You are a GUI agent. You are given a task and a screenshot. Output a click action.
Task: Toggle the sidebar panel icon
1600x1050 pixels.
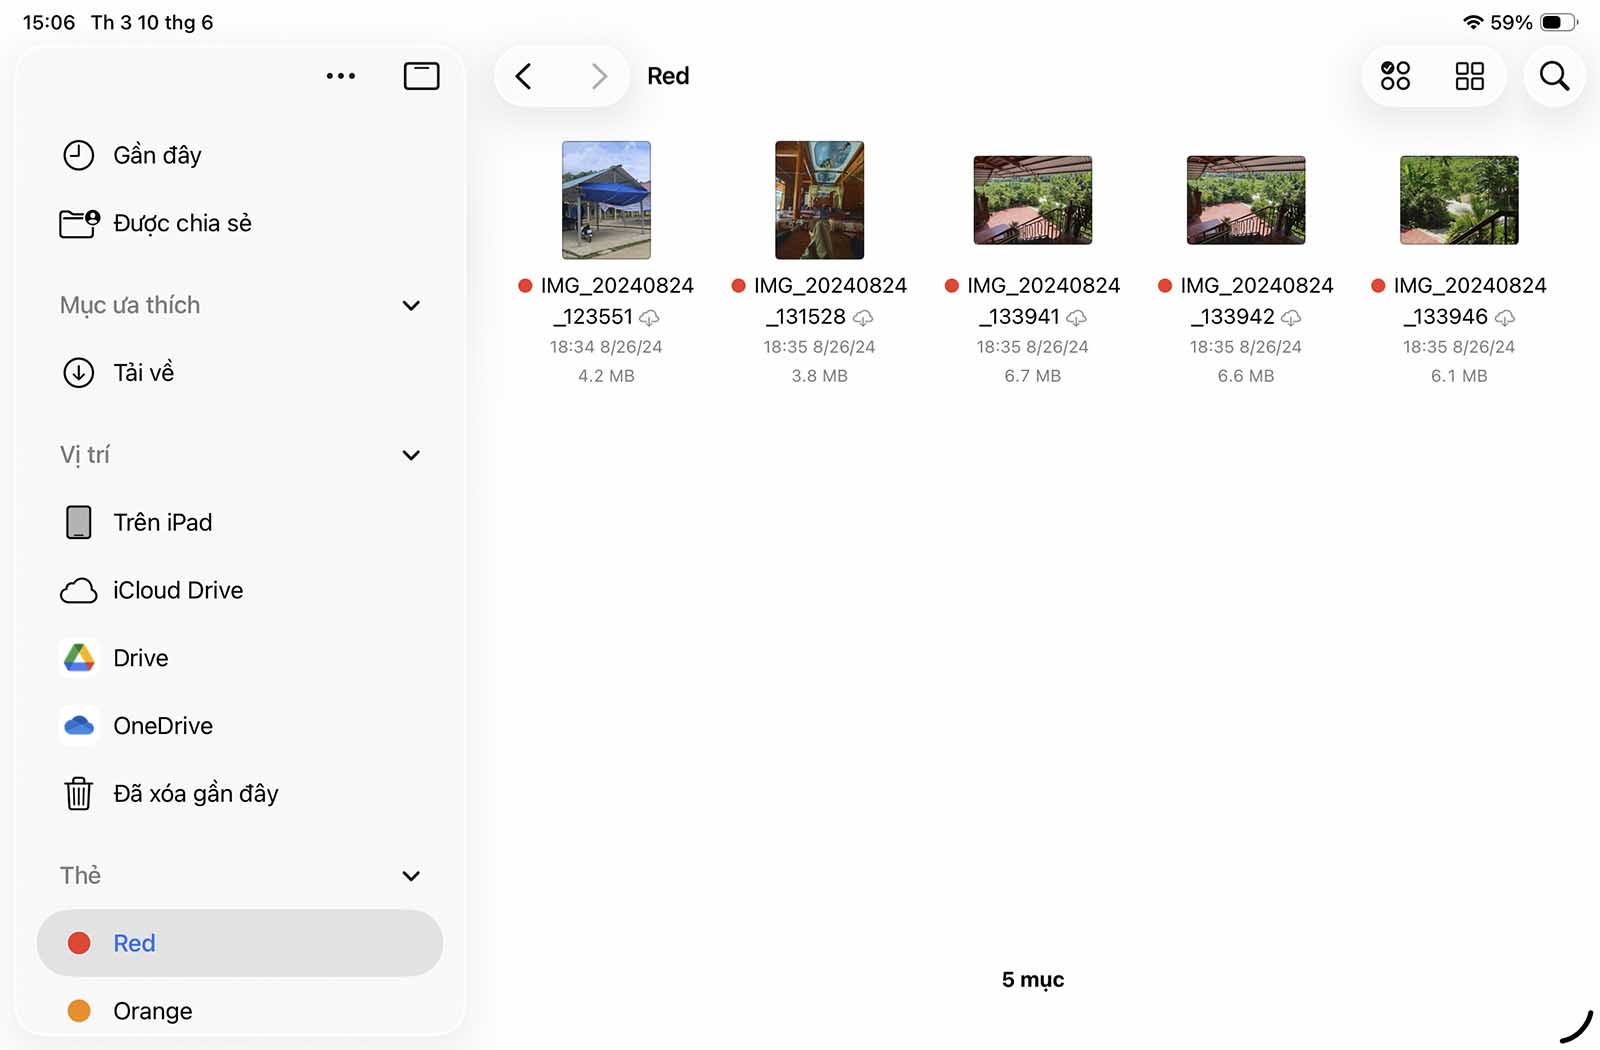point(421,76)
